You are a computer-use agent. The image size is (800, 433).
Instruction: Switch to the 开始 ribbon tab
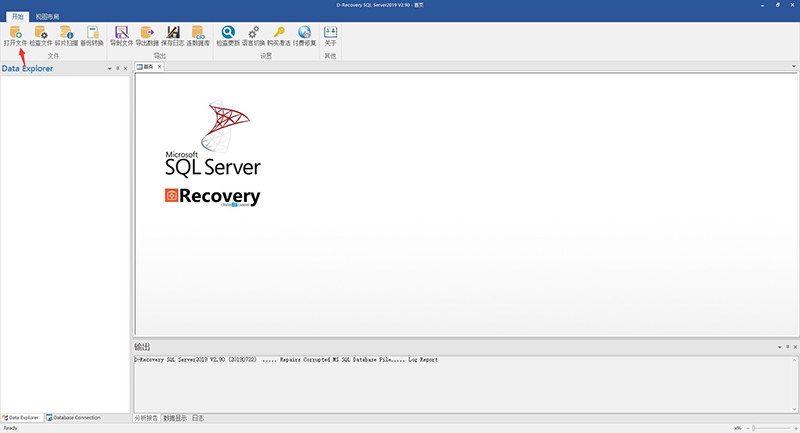17,17
